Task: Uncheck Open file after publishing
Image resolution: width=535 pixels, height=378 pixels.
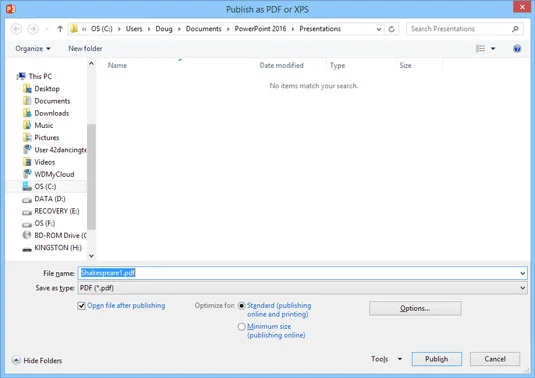Action: coord(81,306)
